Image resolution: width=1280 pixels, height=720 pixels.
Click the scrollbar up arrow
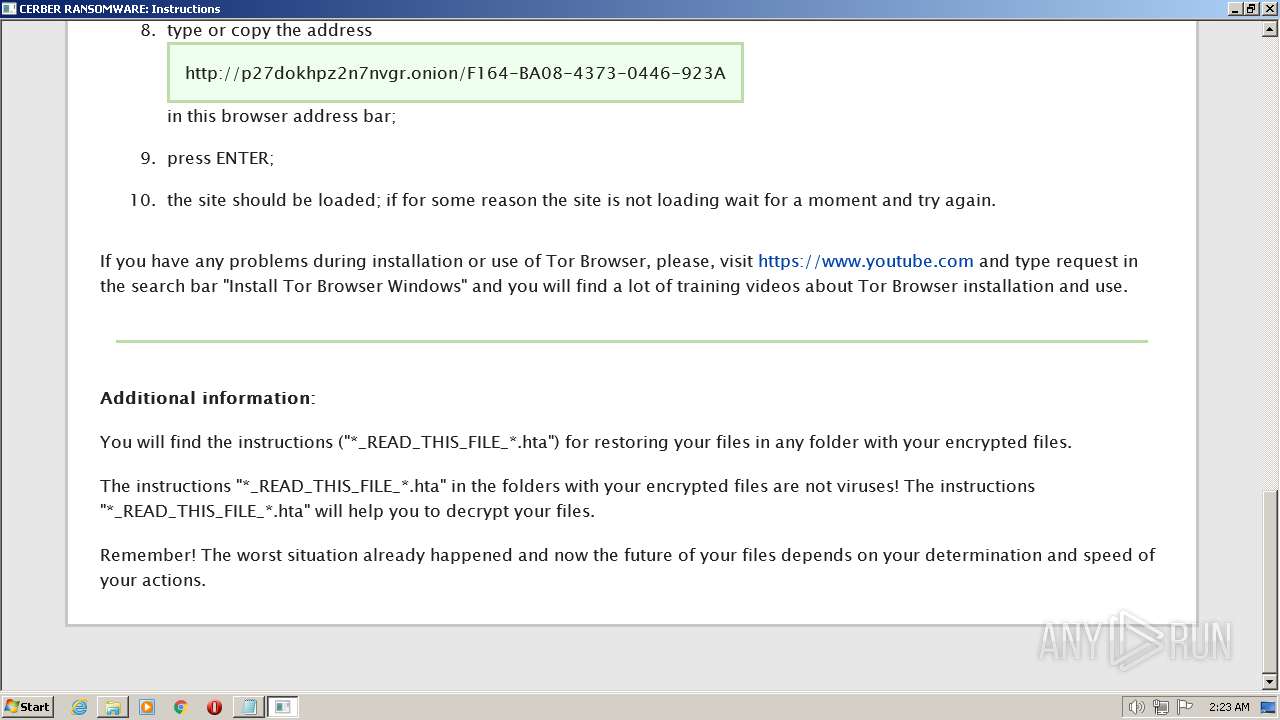[1270, 29]
